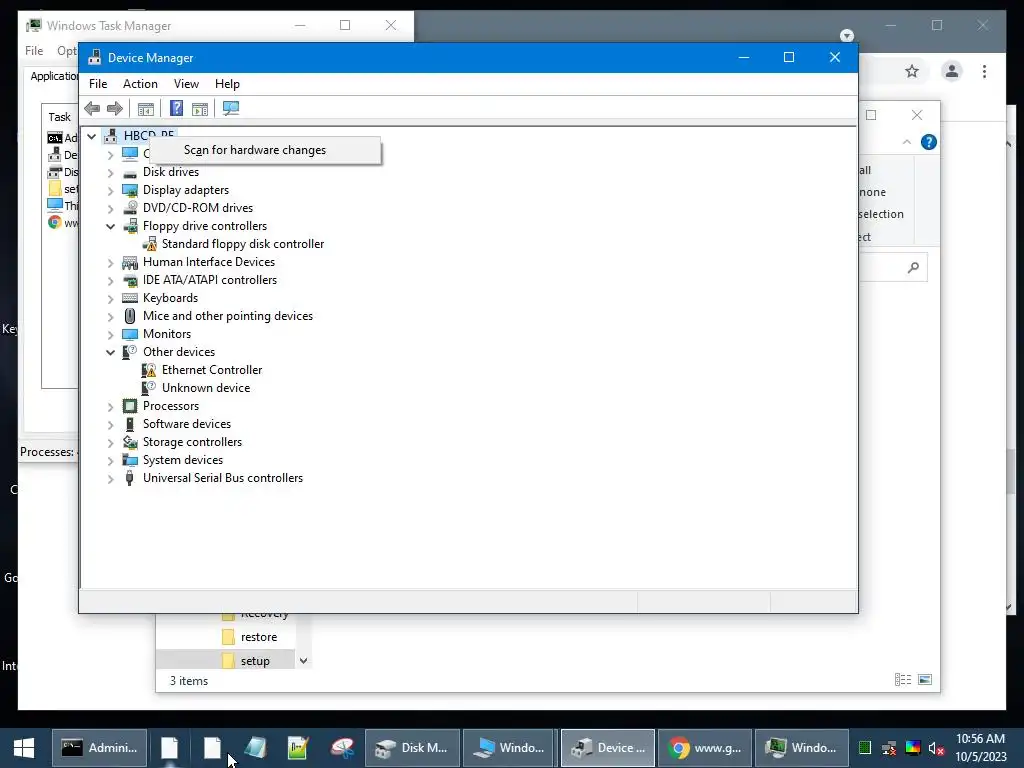Toggle the Show/Hide Action Pane toolbar icon

point(200,108)
